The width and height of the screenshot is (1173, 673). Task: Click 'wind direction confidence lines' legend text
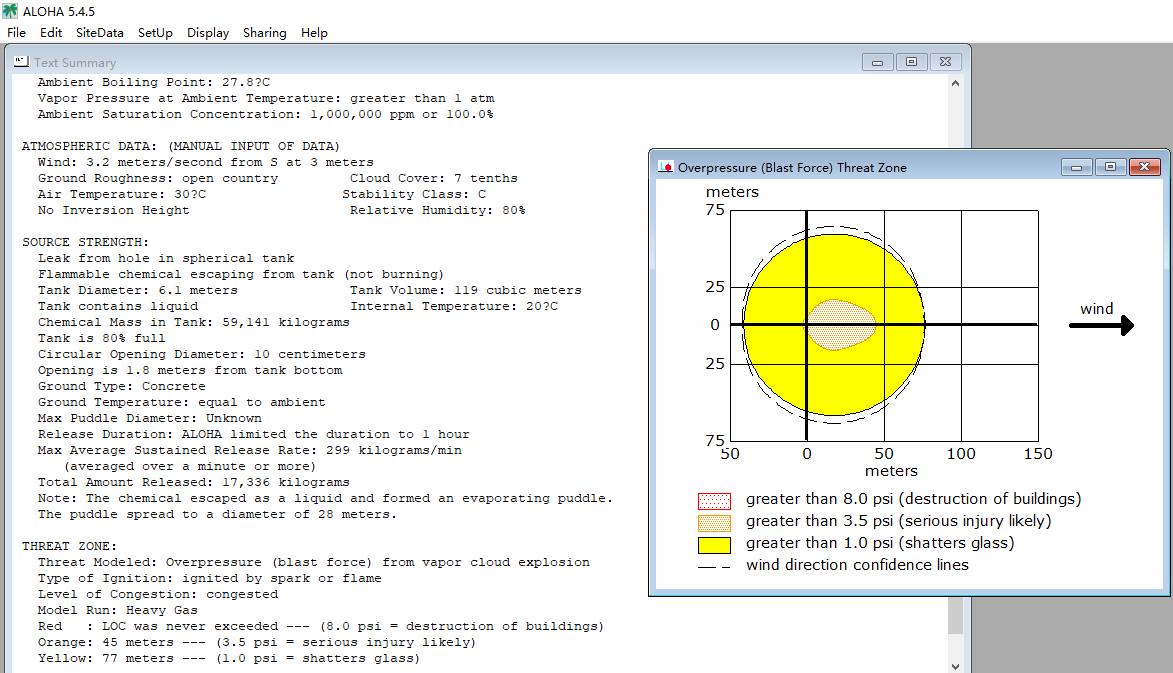click(857, 565)
